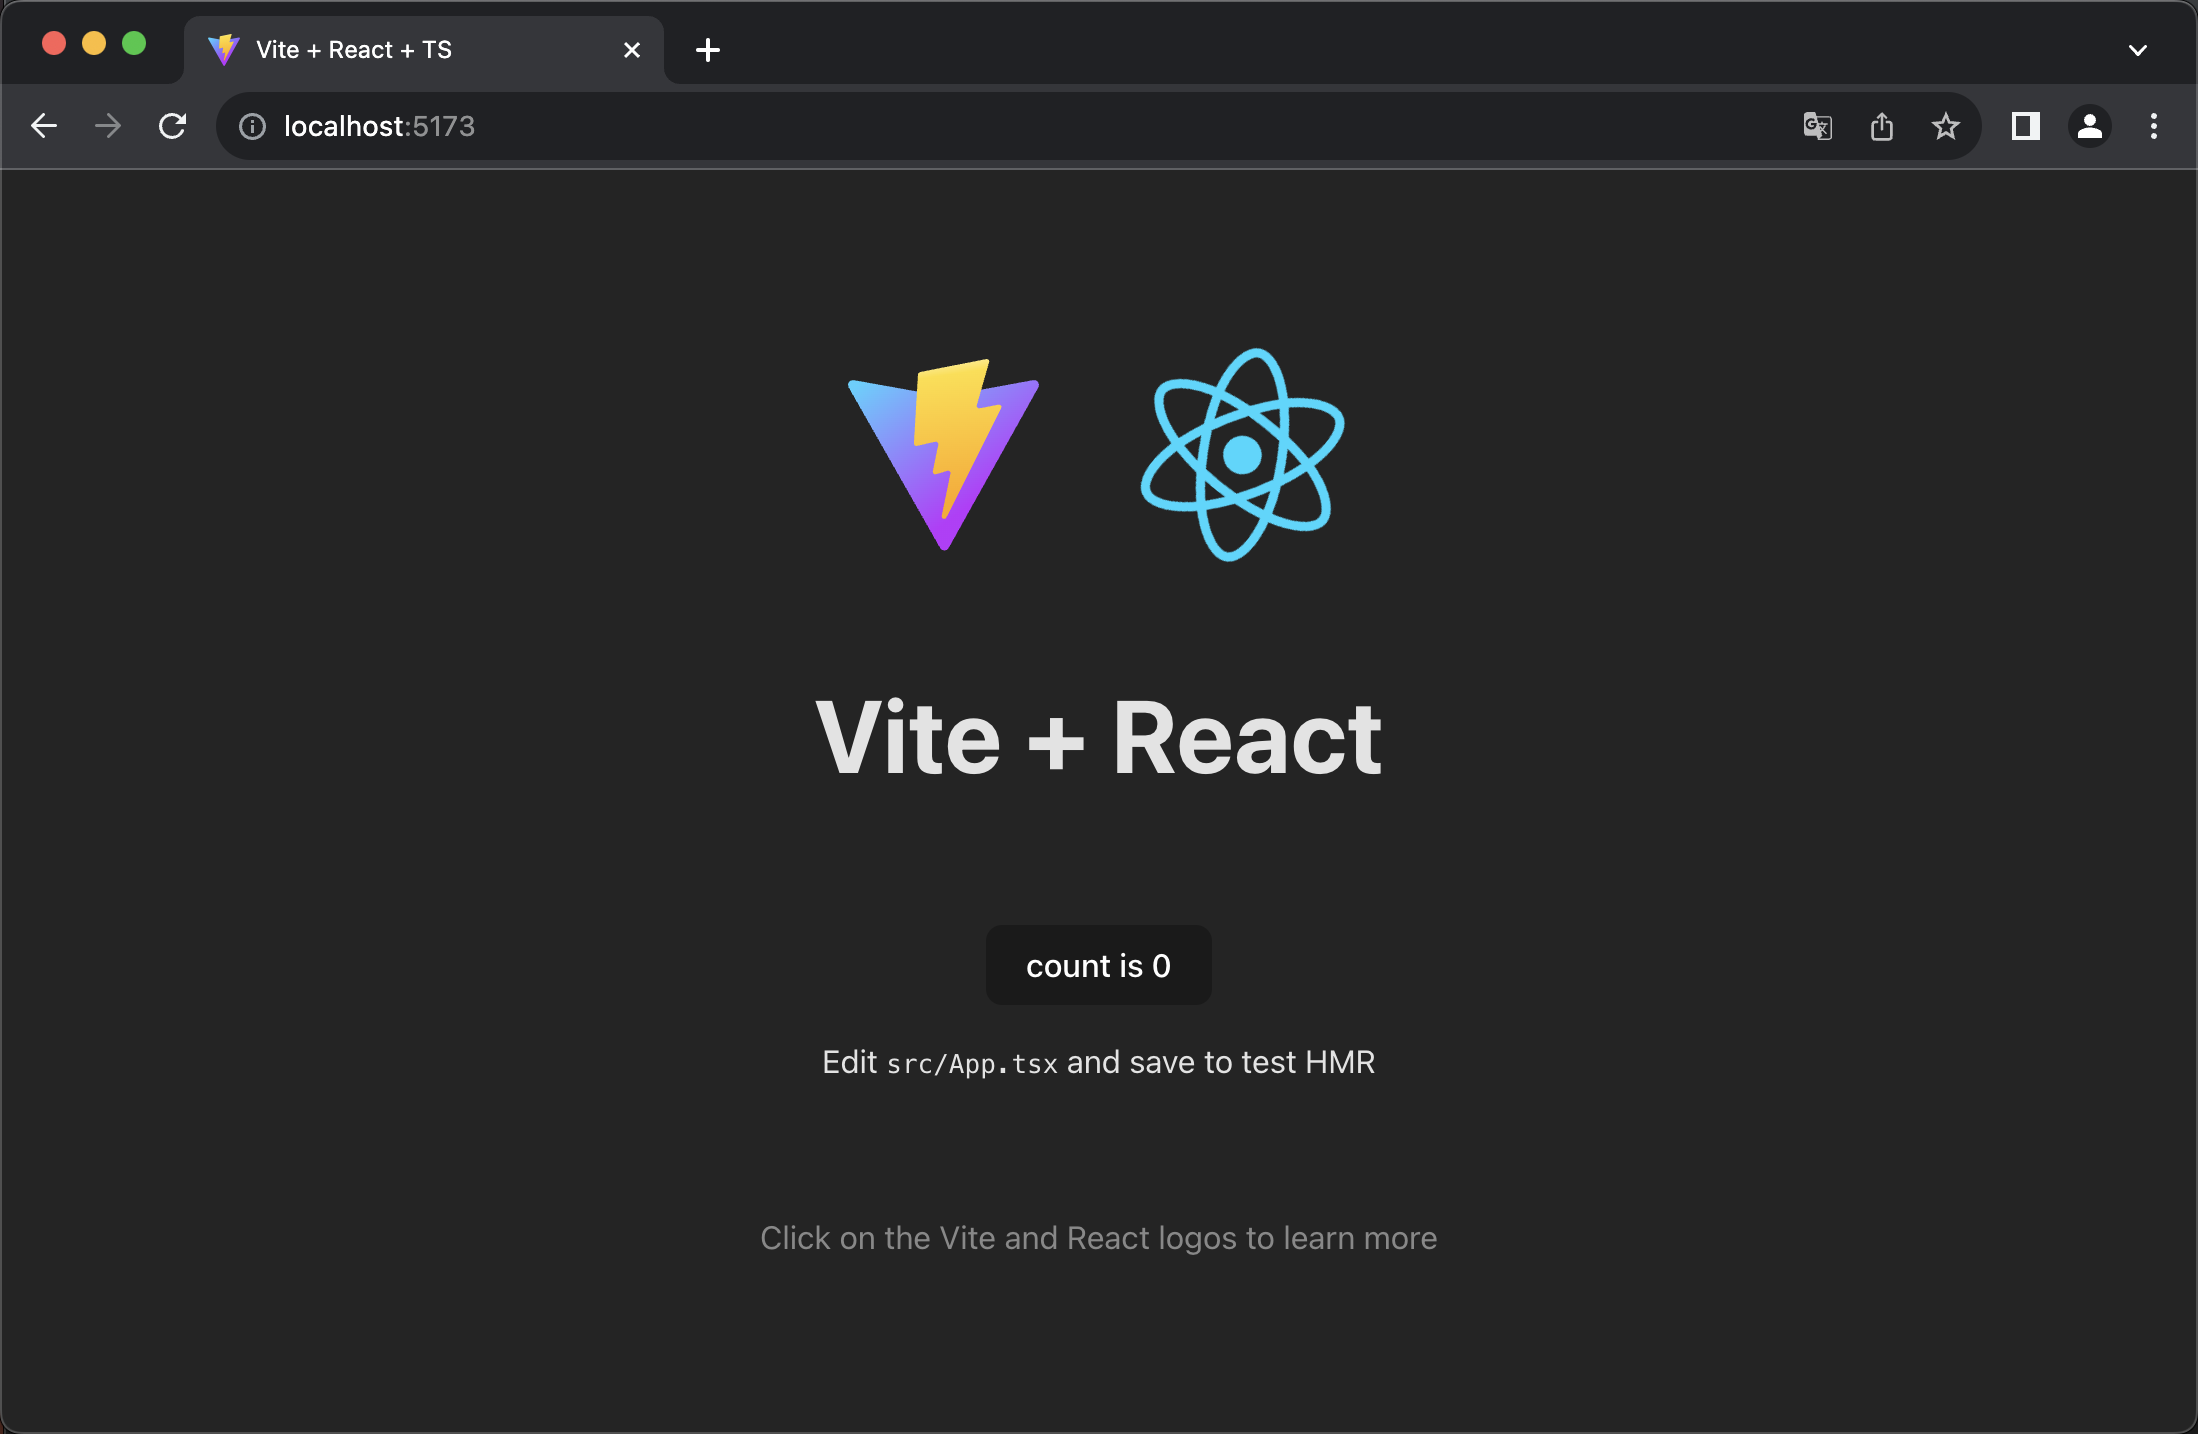Share this page via share icon

point(1882,126)
